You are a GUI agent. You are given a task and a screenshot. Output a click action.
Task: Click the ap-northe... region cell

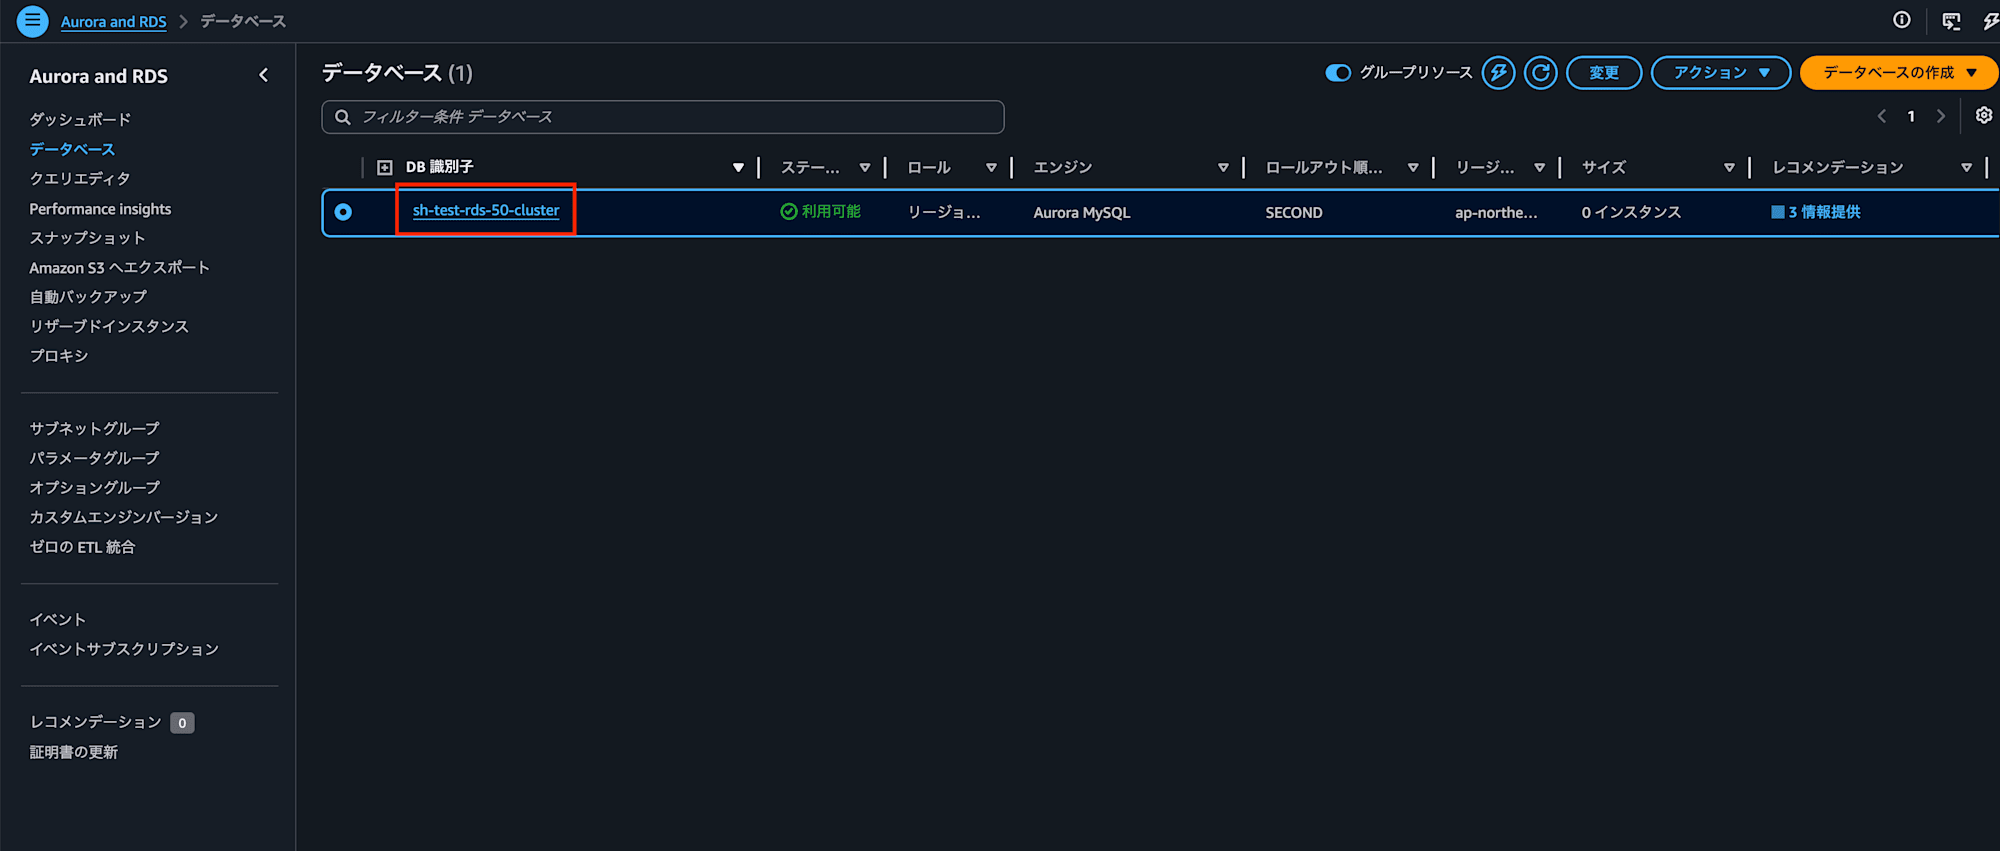[1496, 212]
